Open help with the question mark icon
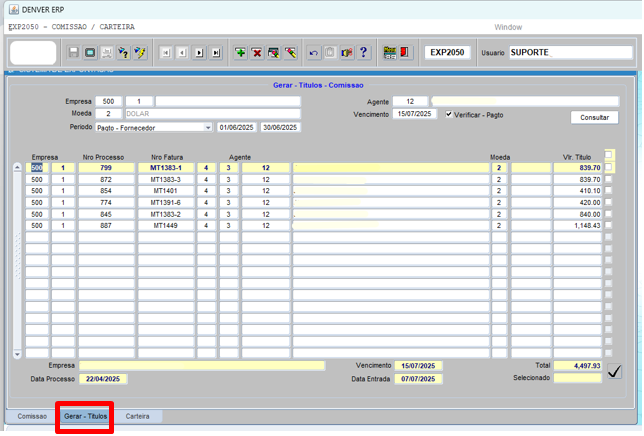Screen dimensions: 644x436 pos(363,53)
